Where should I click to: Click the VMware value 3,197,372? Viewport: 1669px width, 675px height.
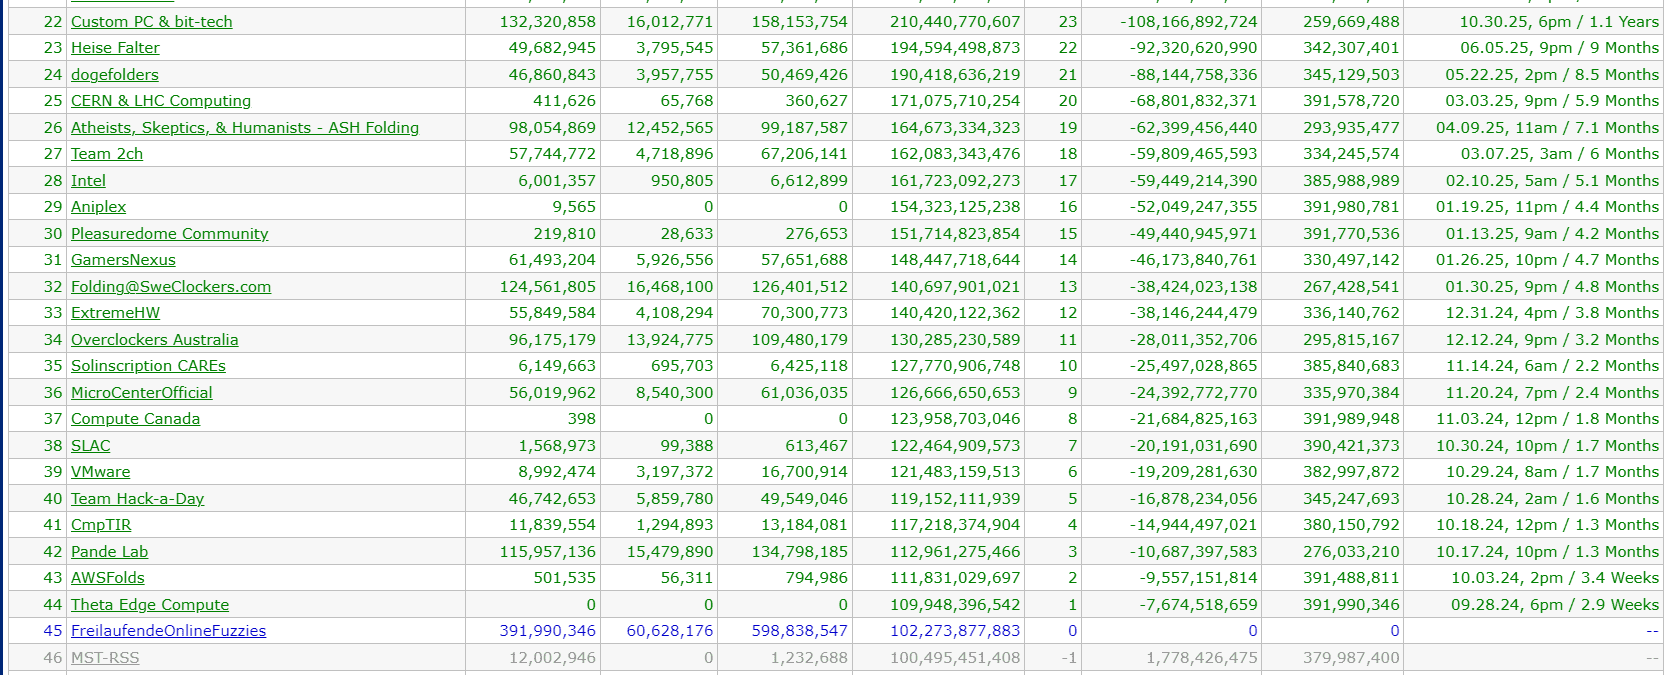pos(675,472)
